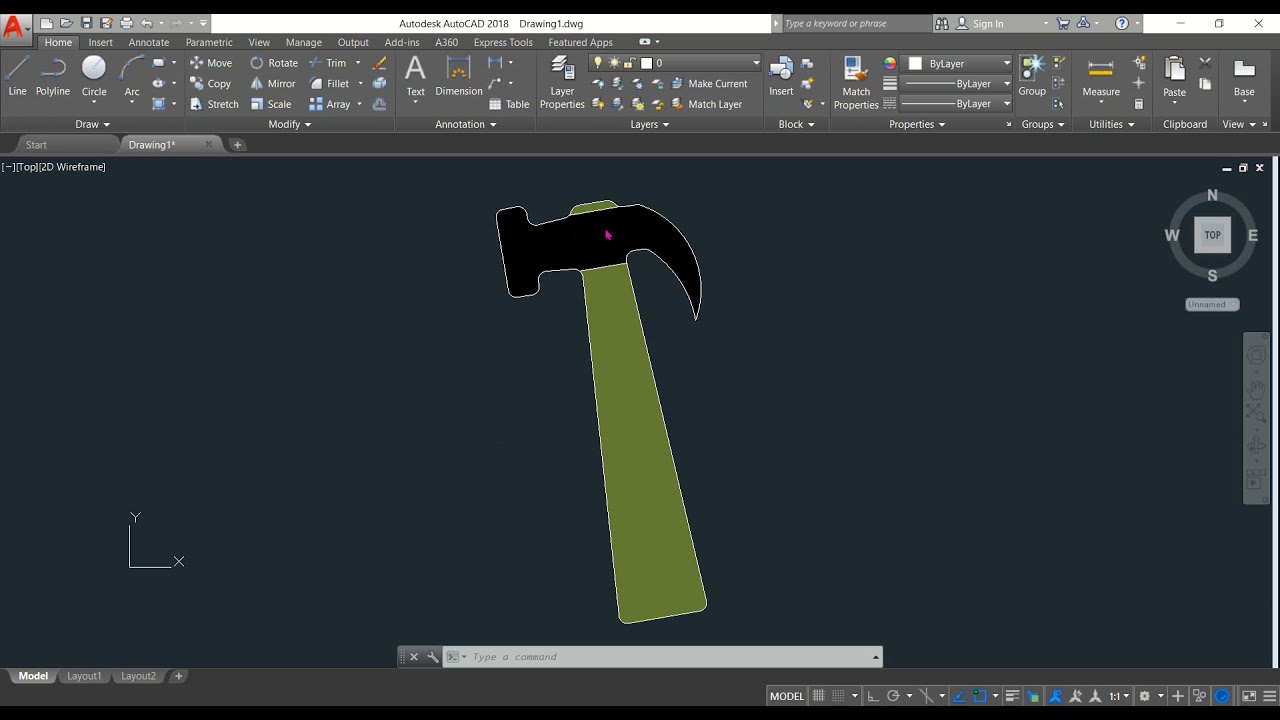Open the Parametric ribbon tab

(209, 42)
